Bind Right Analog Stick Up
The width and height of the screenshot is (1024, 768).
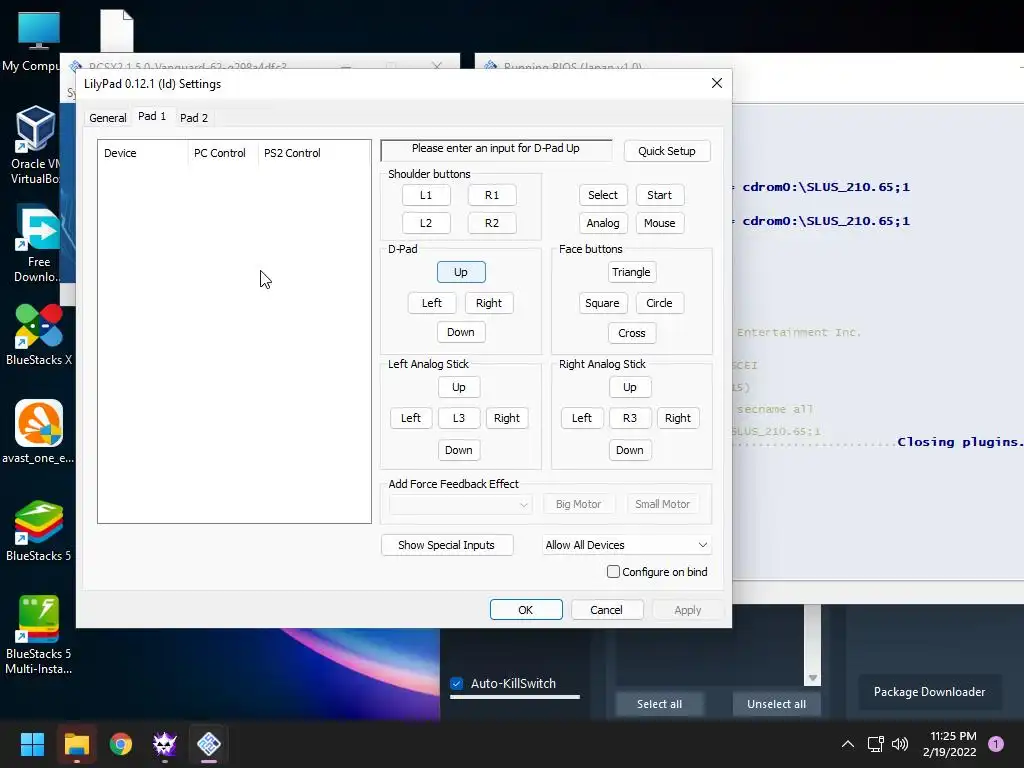[630, 387]
